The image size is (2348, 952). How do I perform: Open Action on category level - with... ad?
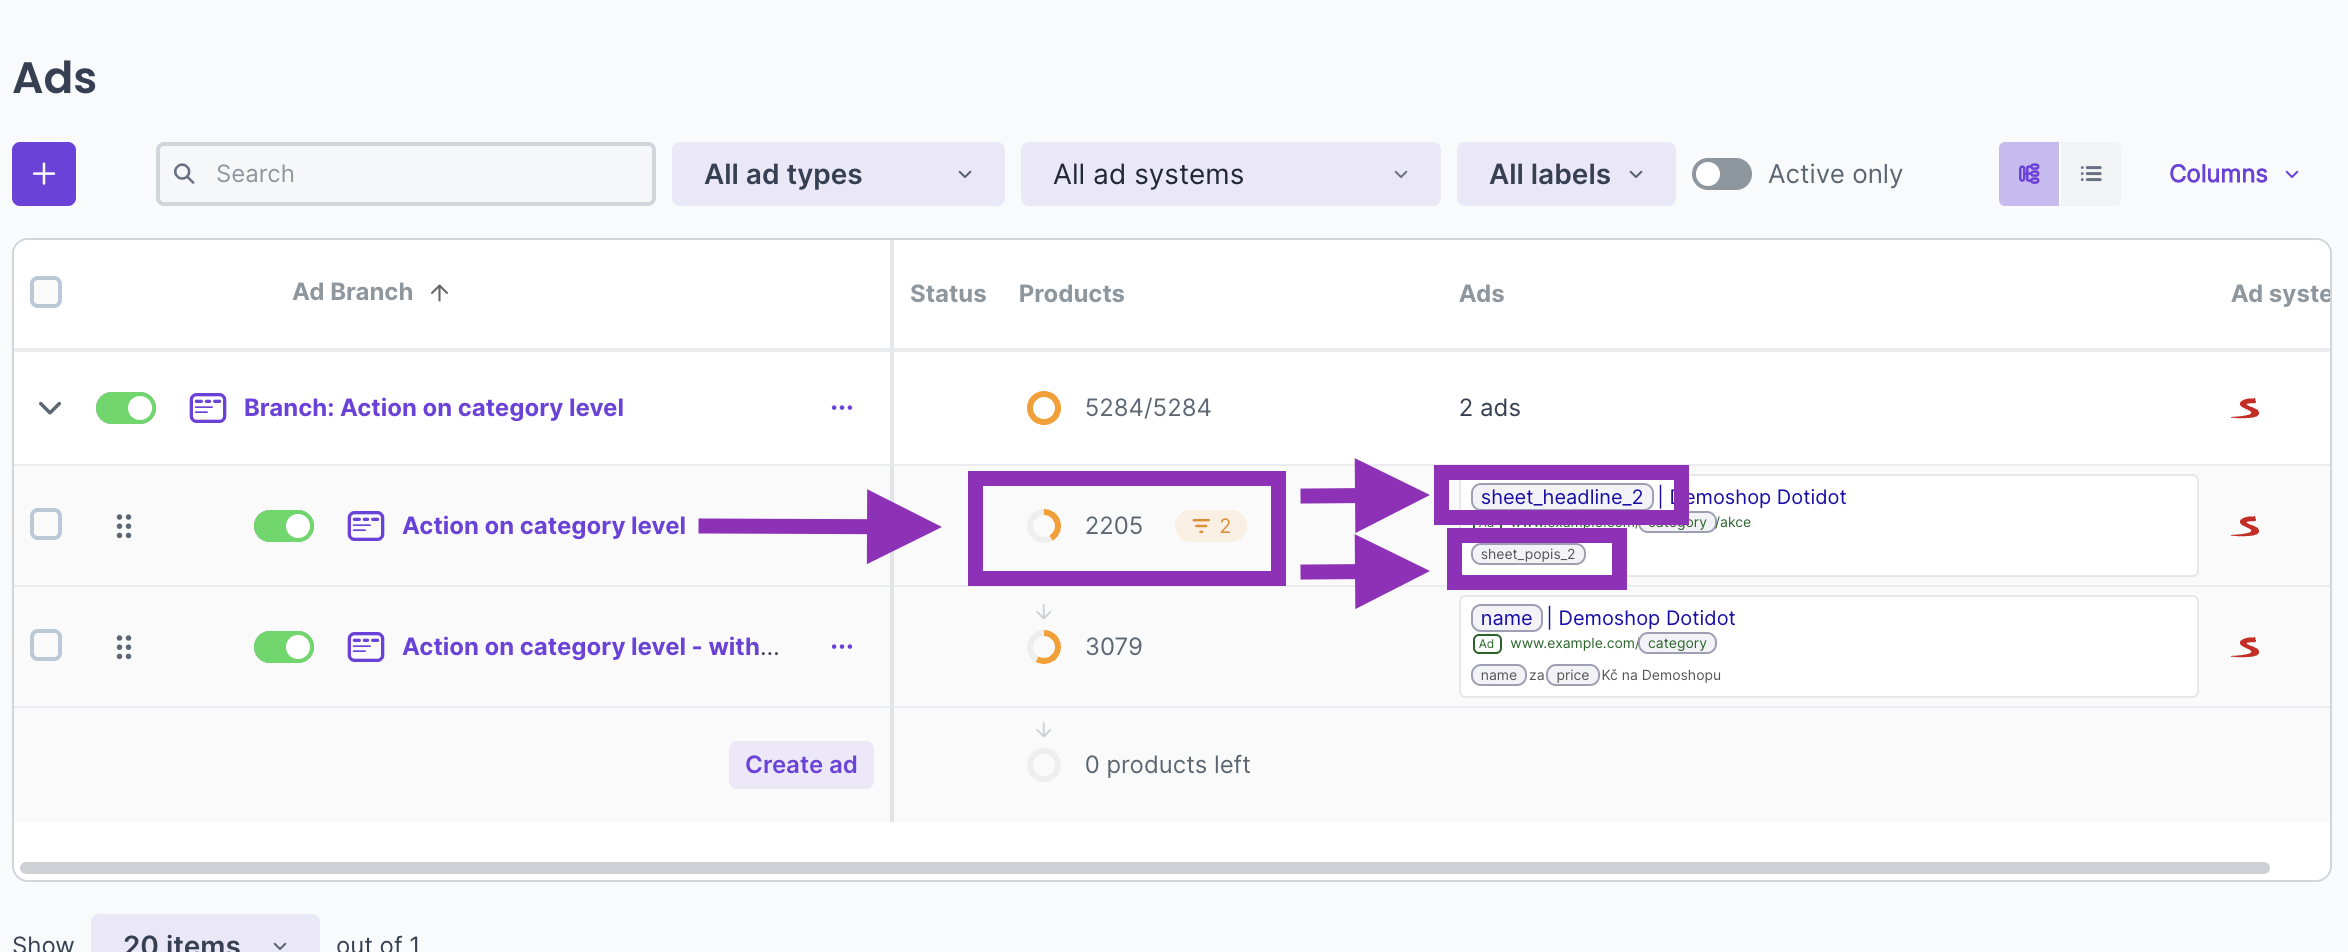point(590,647)
